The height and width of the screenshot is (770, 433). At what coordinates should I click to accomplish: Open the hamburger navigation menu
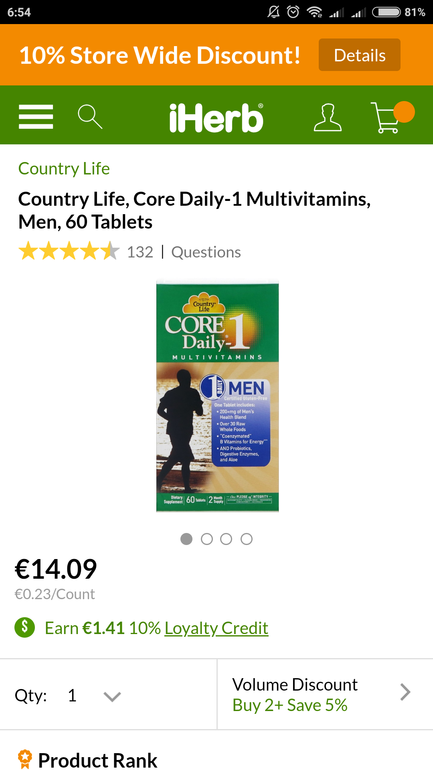[x=36, y=117]
